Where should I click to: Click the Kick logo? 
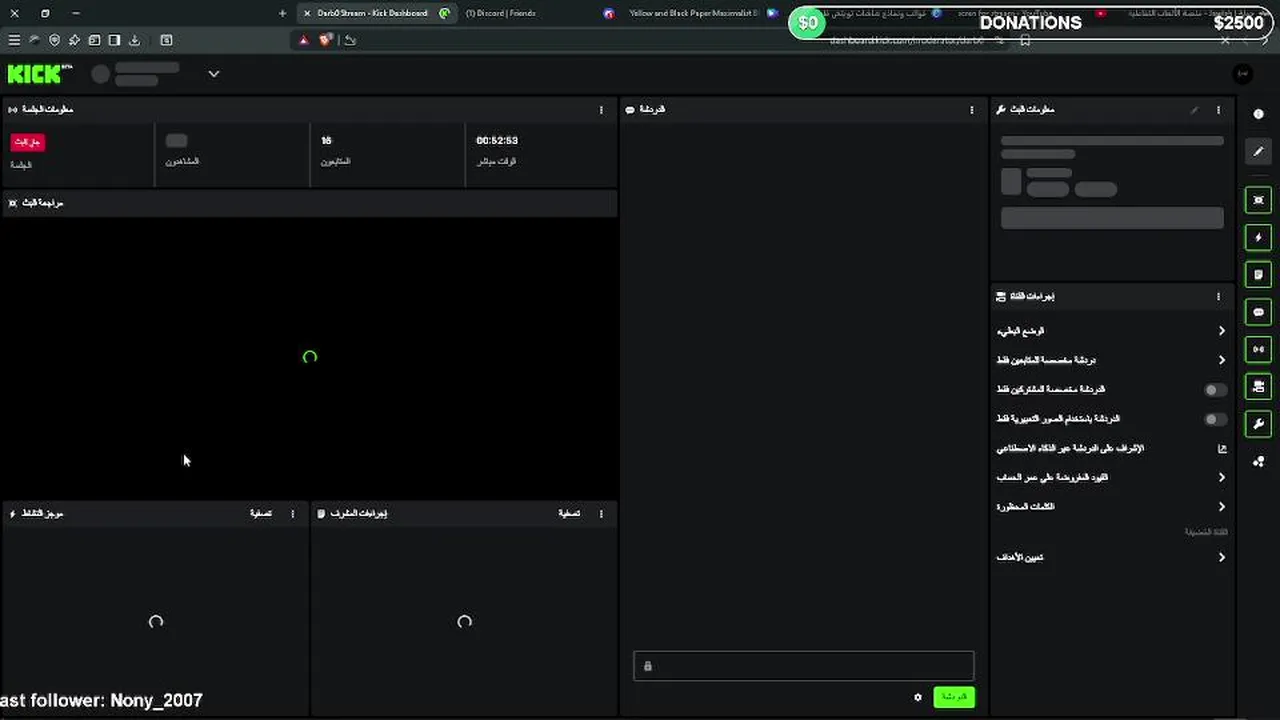click(34, 74)
